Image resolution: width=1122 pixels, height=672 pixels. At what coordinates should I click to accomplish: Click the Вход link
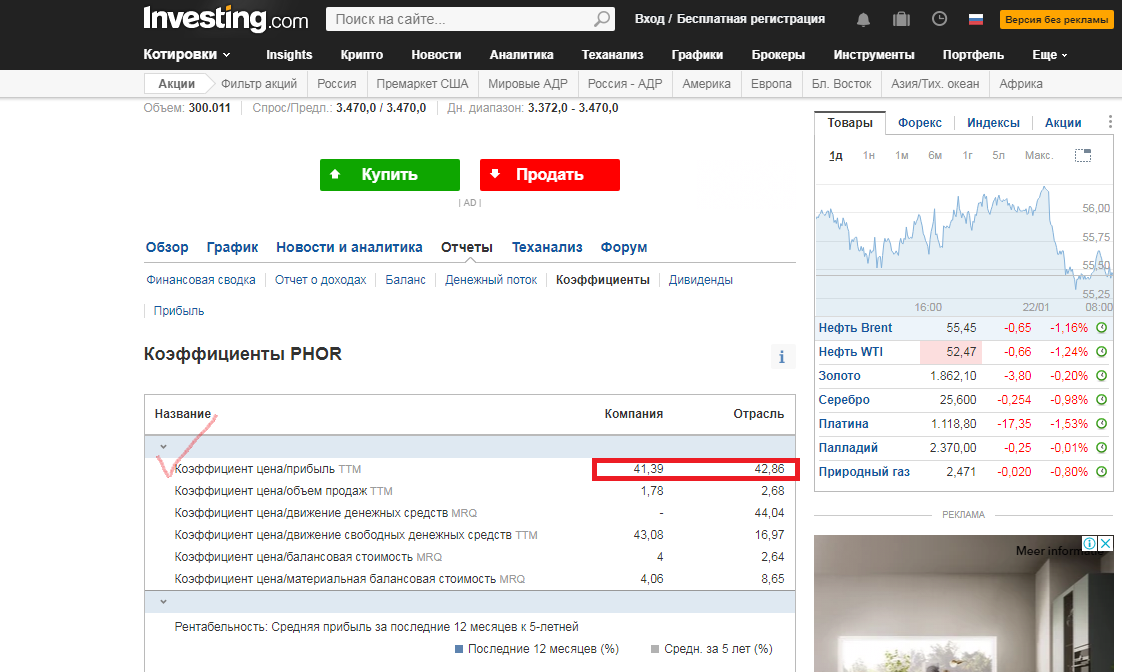(650, 19)
